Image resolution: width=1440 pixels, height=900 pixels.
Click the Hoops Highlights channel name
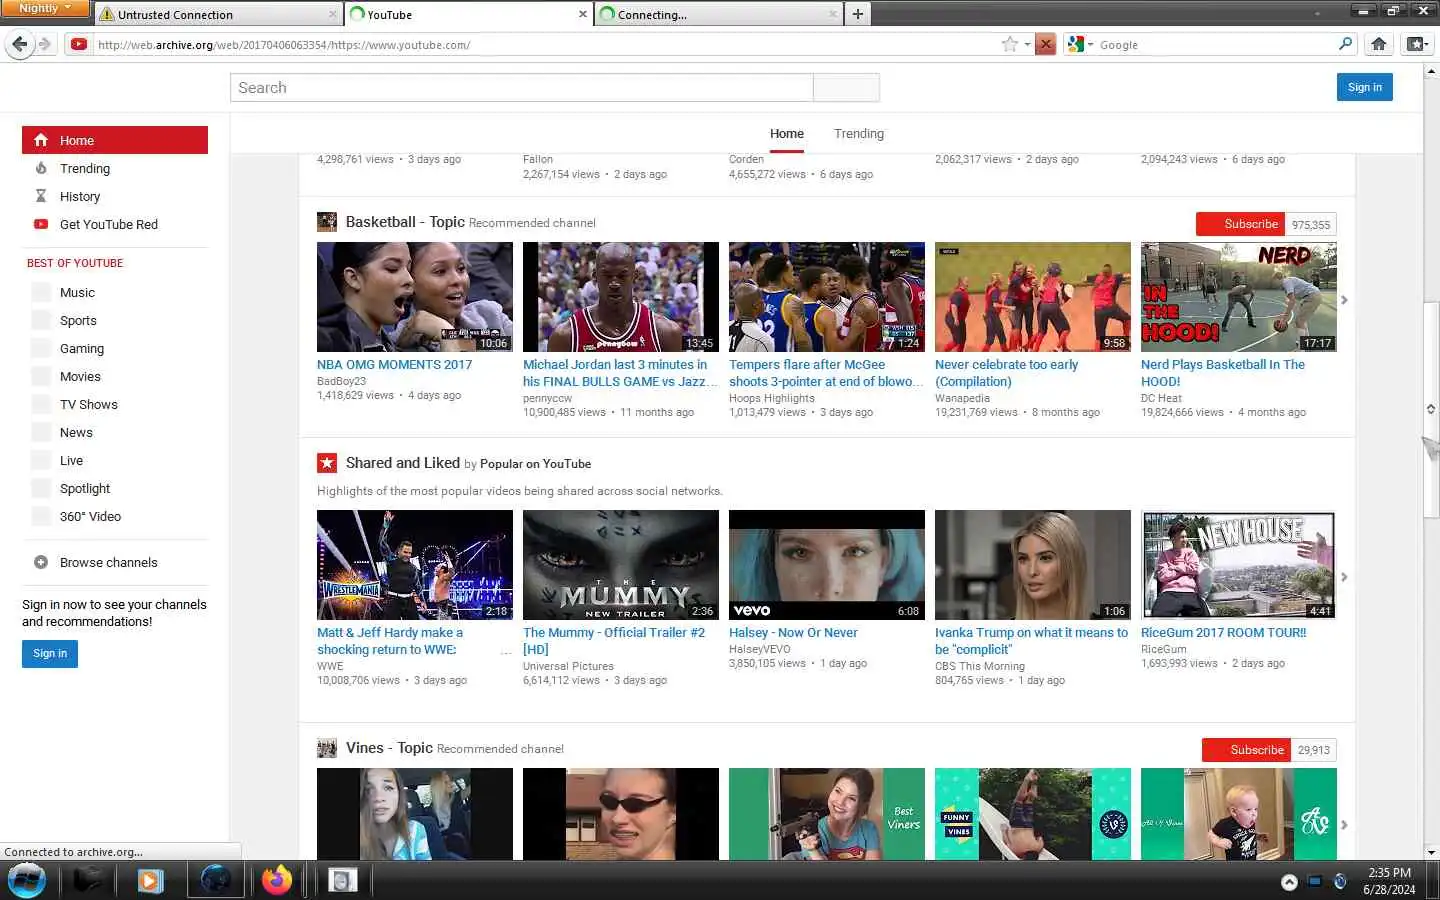[772, 398]
